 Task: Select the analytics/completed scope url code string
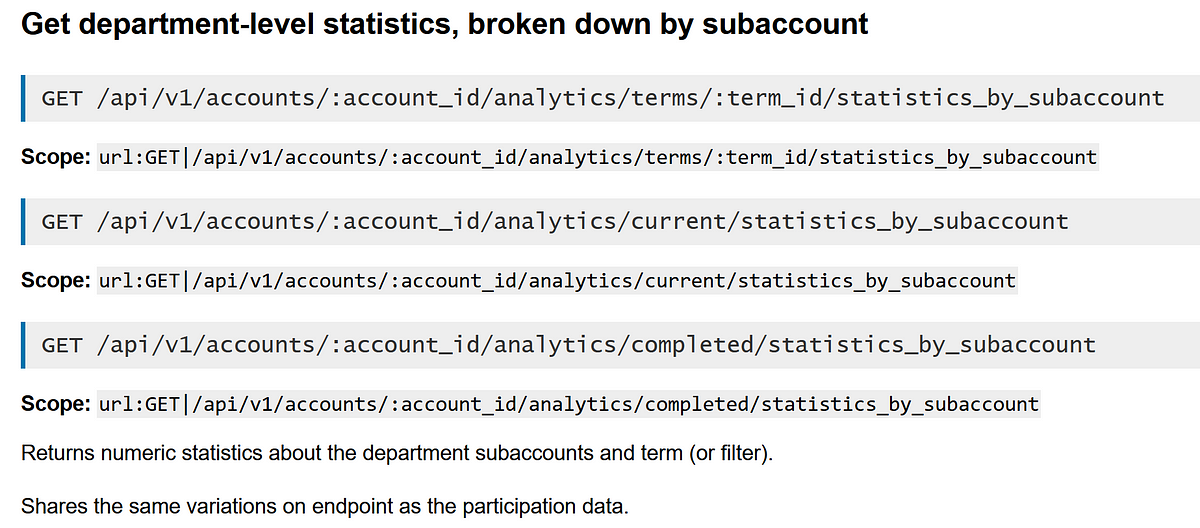pyautogui.click(x=569, y=404)
